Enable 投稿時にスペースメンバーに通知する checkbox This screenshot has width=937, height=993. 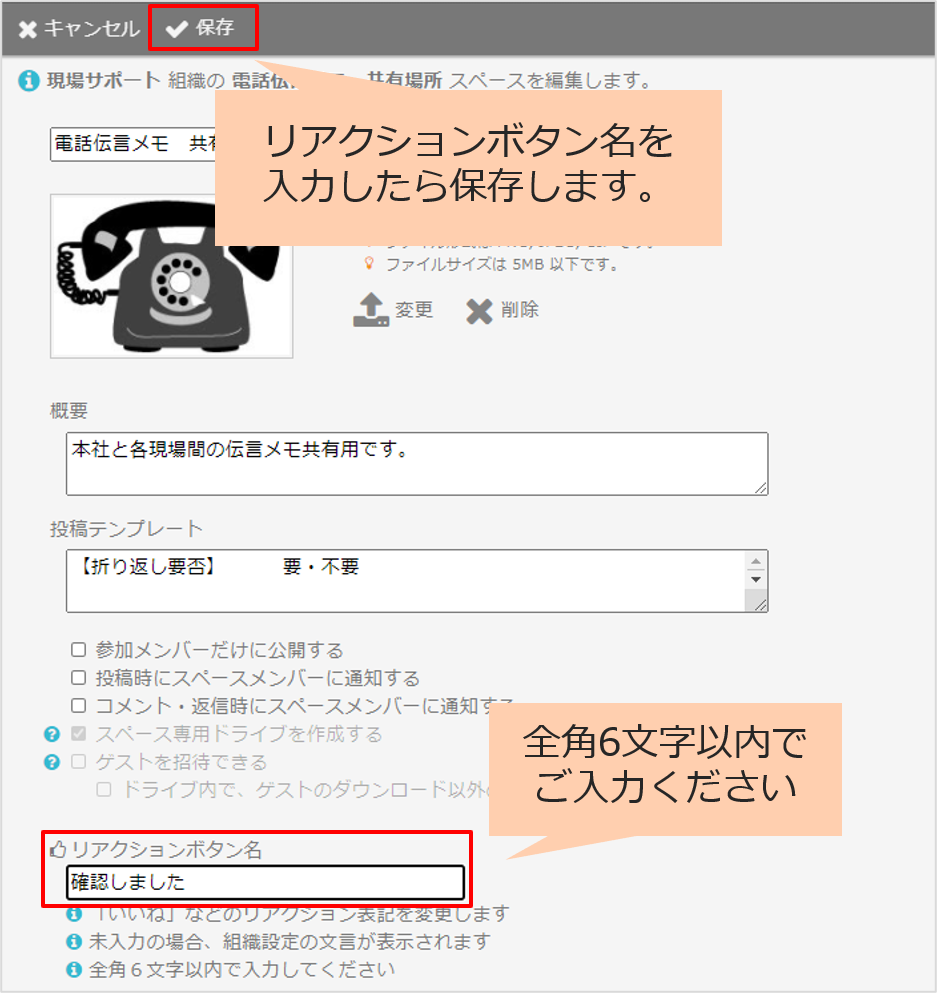(x=79, y=678)
